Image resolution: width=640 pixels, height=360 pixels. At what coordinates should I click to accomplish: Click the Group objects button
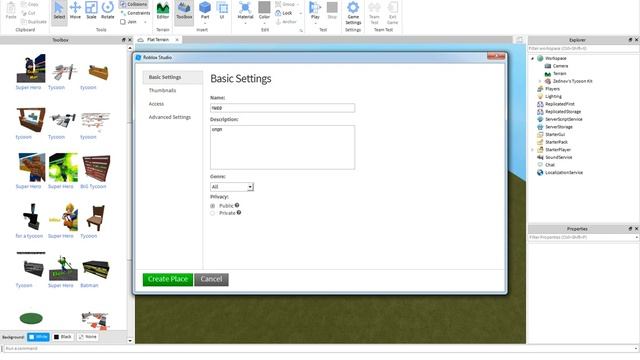tap(285, 4)
